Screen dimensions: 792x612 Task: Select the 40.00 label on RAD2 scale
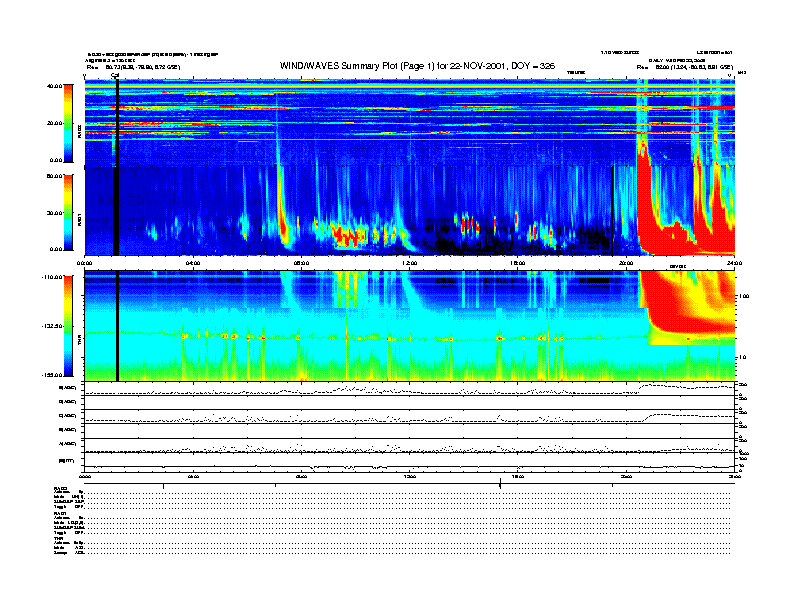click(54, 86)
